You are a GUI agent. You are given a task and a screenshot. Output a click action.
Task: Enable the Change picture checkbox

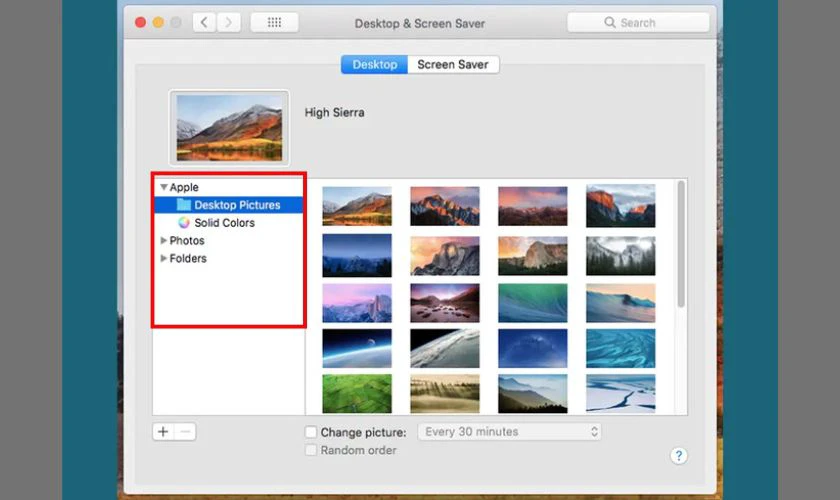pos(311,432)
